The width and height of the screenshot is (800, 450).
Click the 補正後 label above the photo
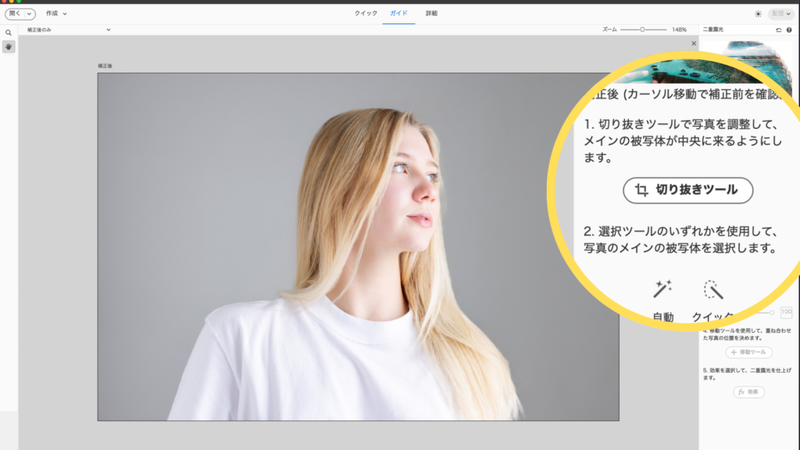point(105,66)
